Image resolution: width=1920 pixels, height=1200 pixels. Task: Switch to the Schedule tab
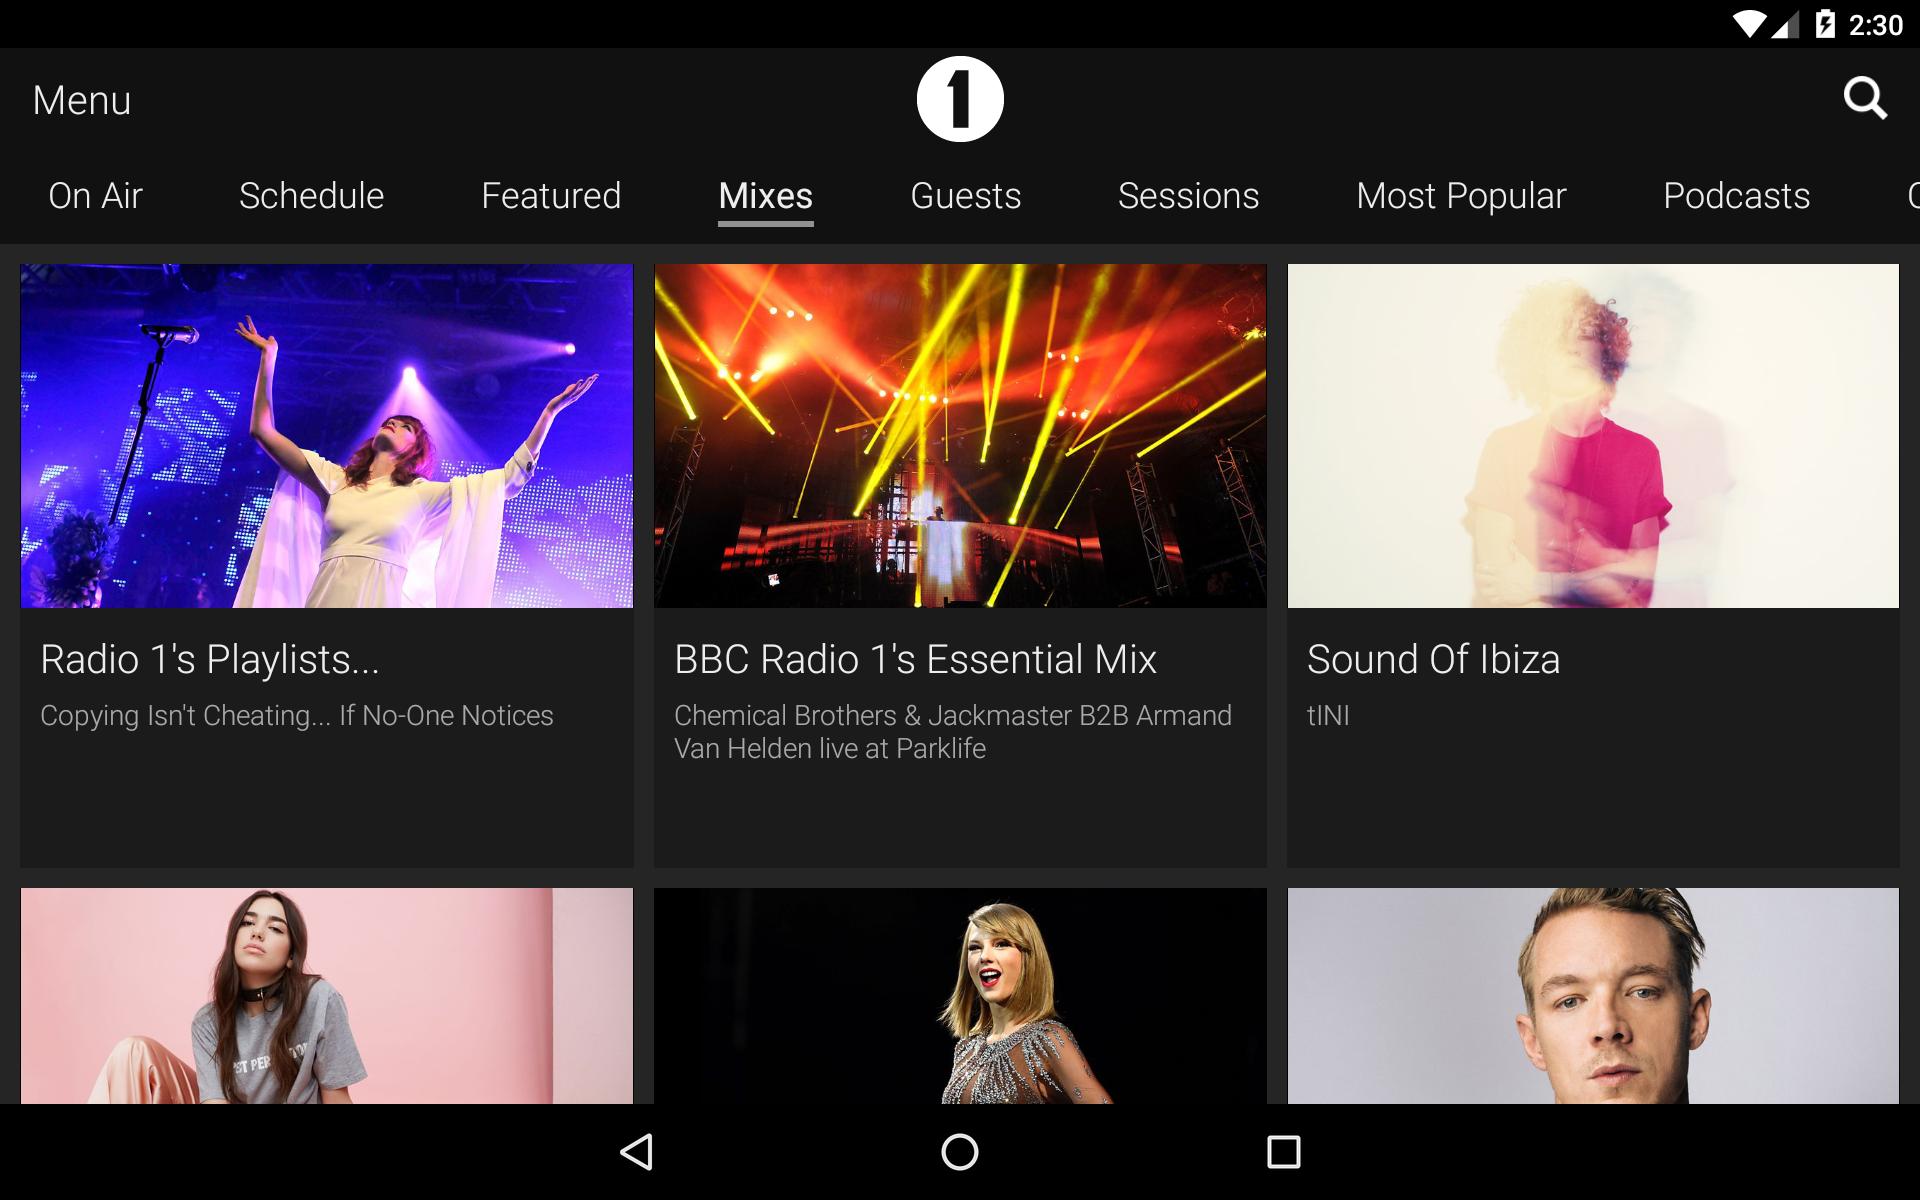click(x=311, y=196)
